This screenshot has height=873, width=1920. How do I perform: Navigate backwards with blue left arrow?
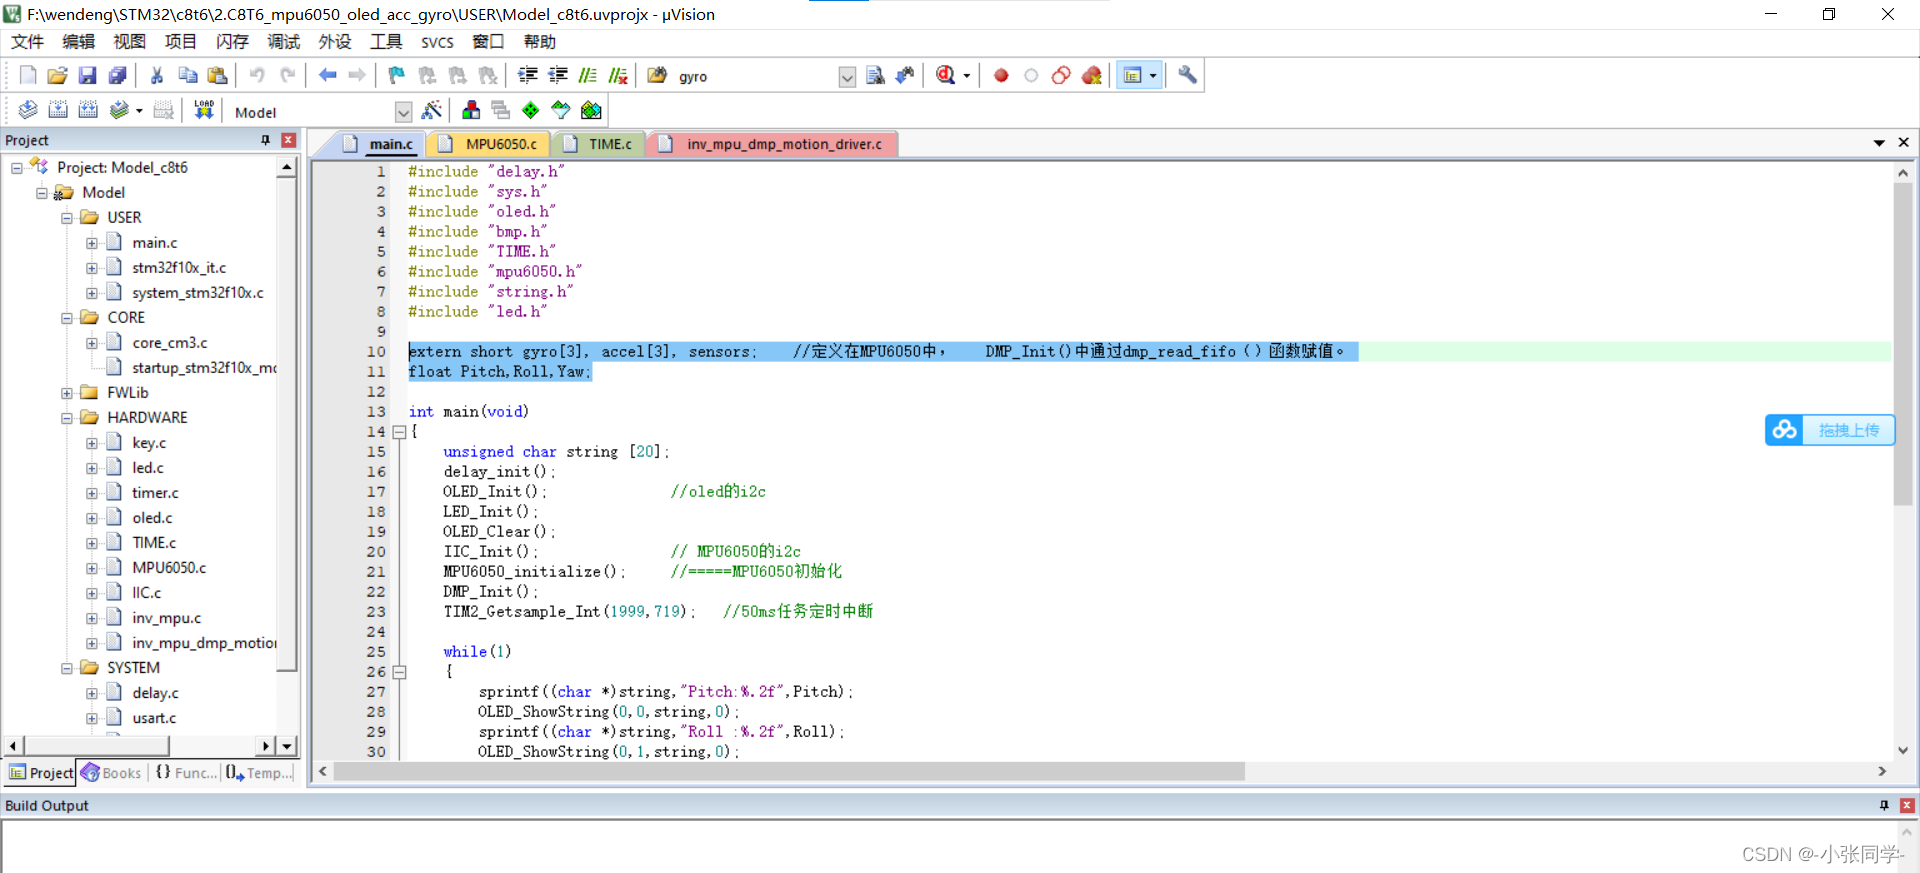327,75
